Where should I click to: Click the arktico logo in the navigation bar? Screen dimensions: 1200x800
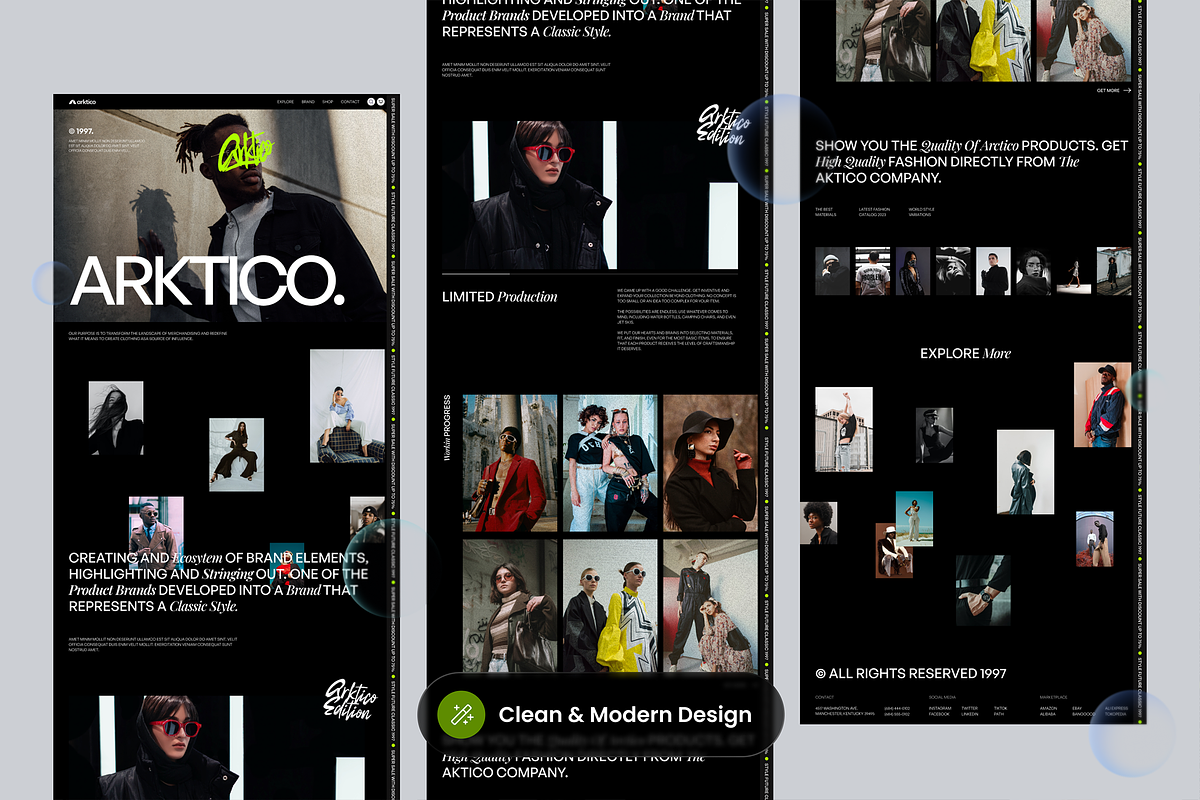pyautogui.click(x=82, y=102)
